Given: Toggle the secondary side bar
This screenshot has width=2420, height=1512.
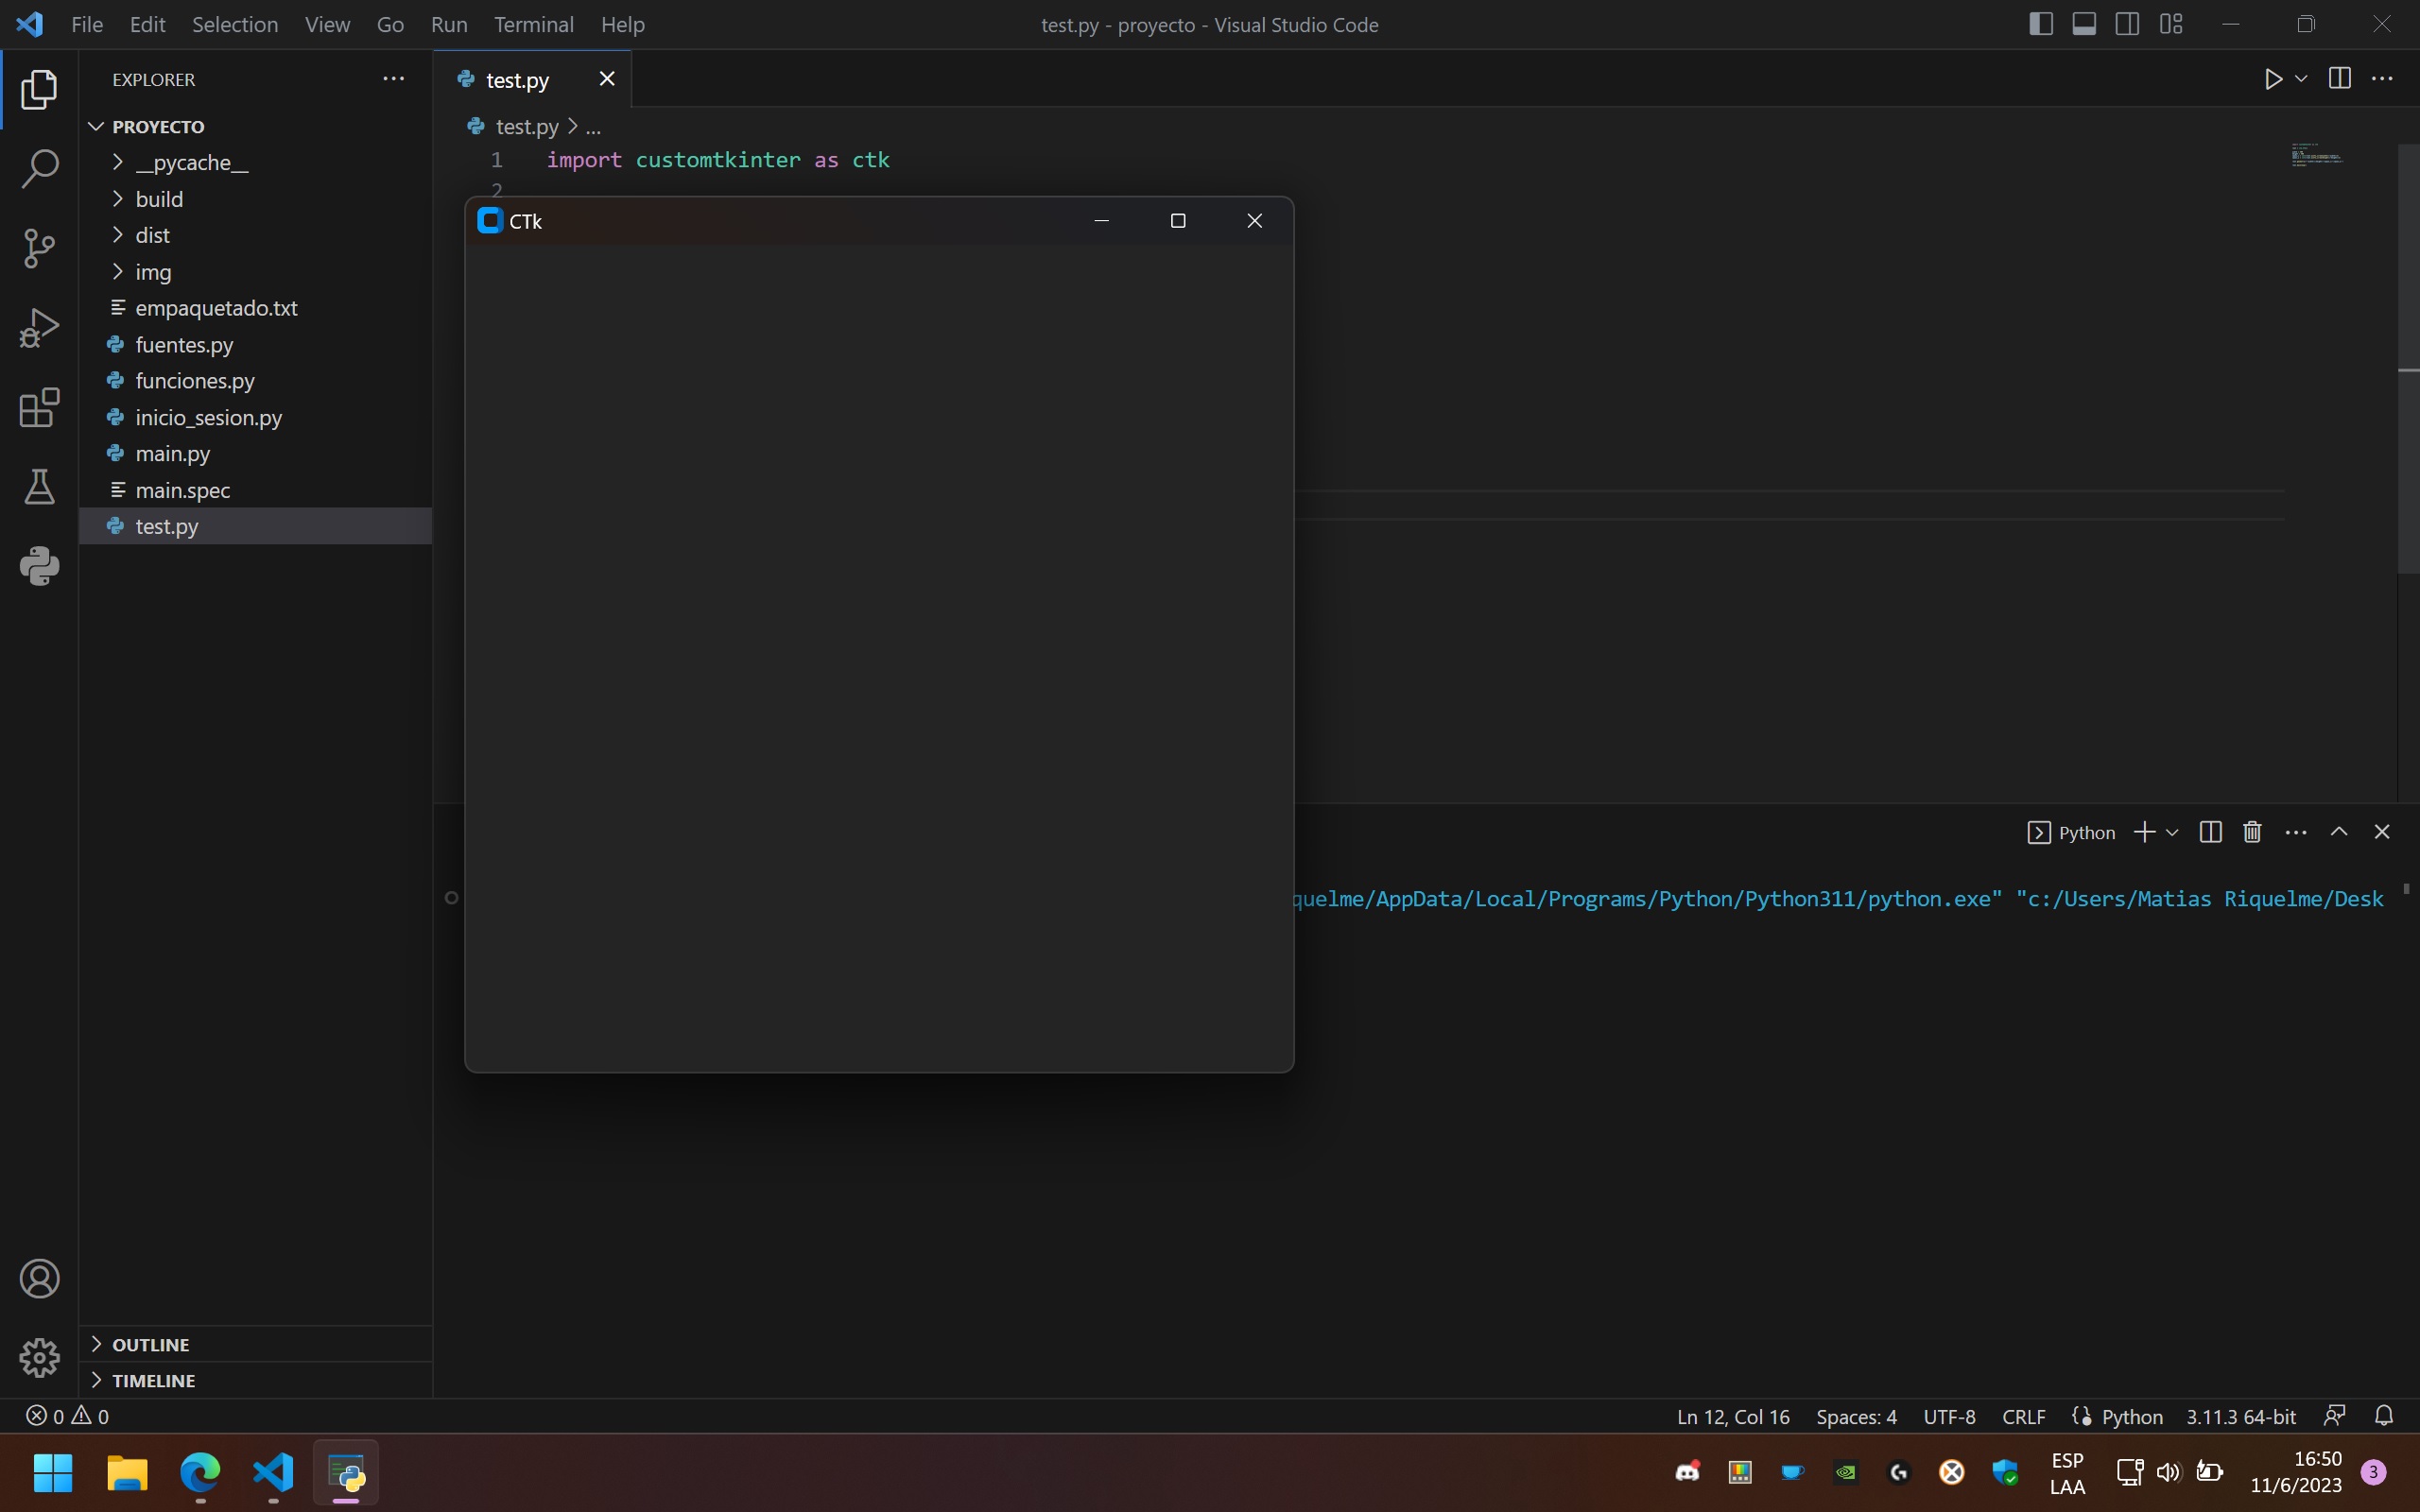Looking at the screenshot, I should (x=2127, y=23).
